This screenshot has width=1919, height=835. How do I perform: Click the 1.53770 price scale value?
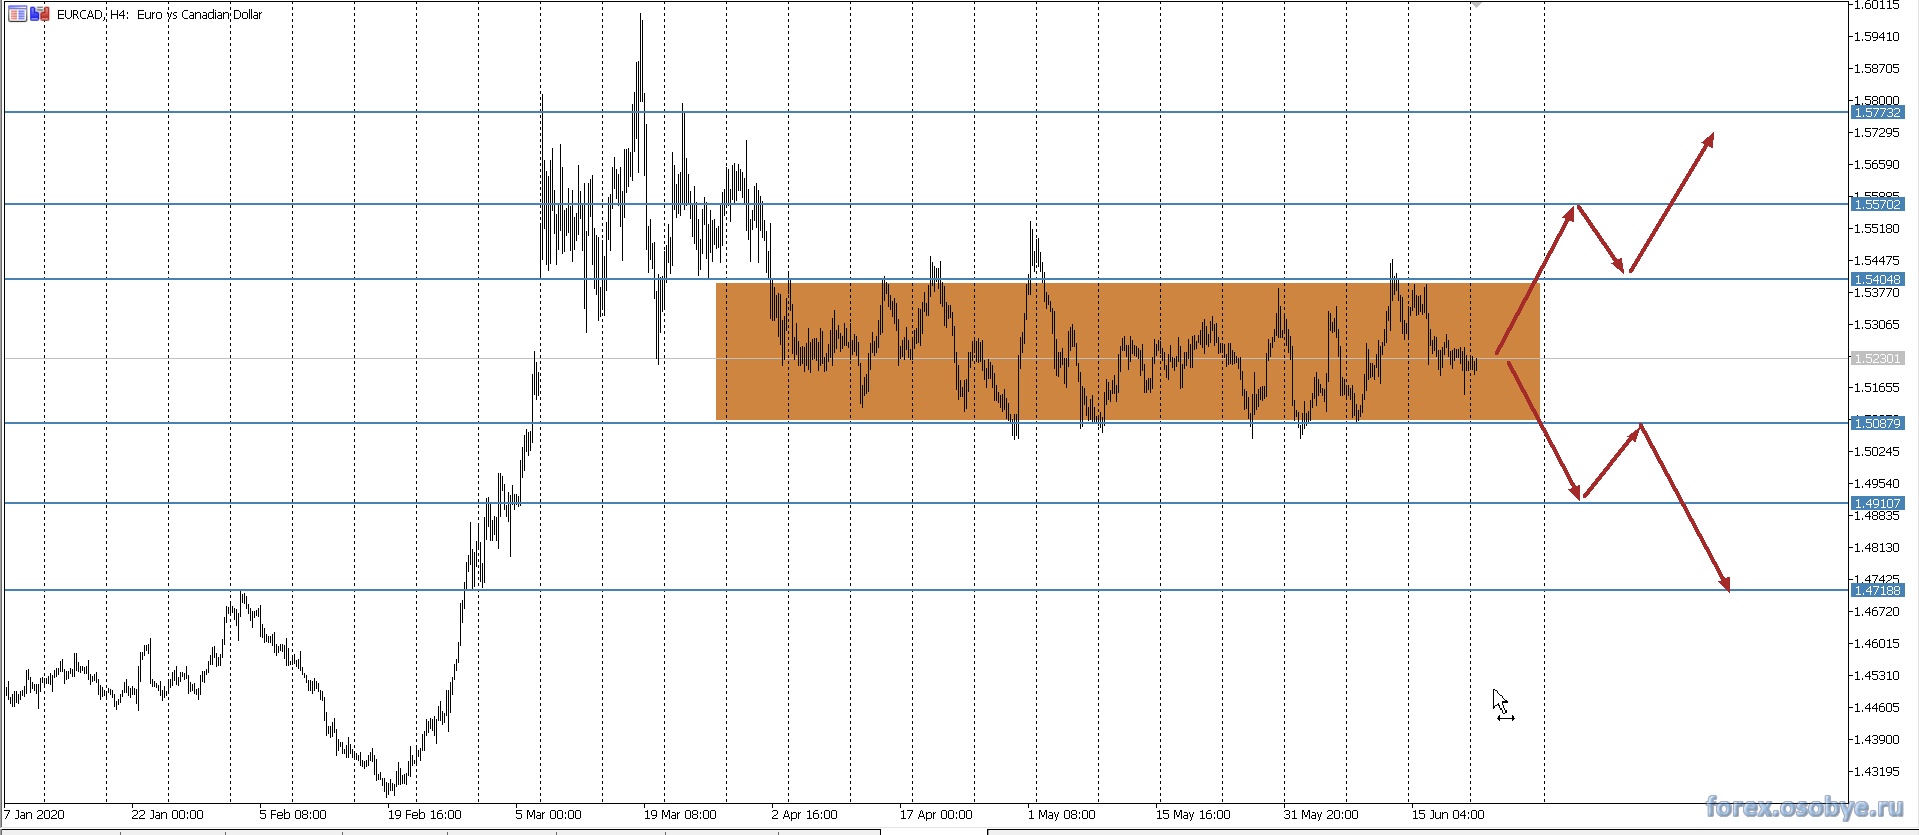pos(1877,293)
